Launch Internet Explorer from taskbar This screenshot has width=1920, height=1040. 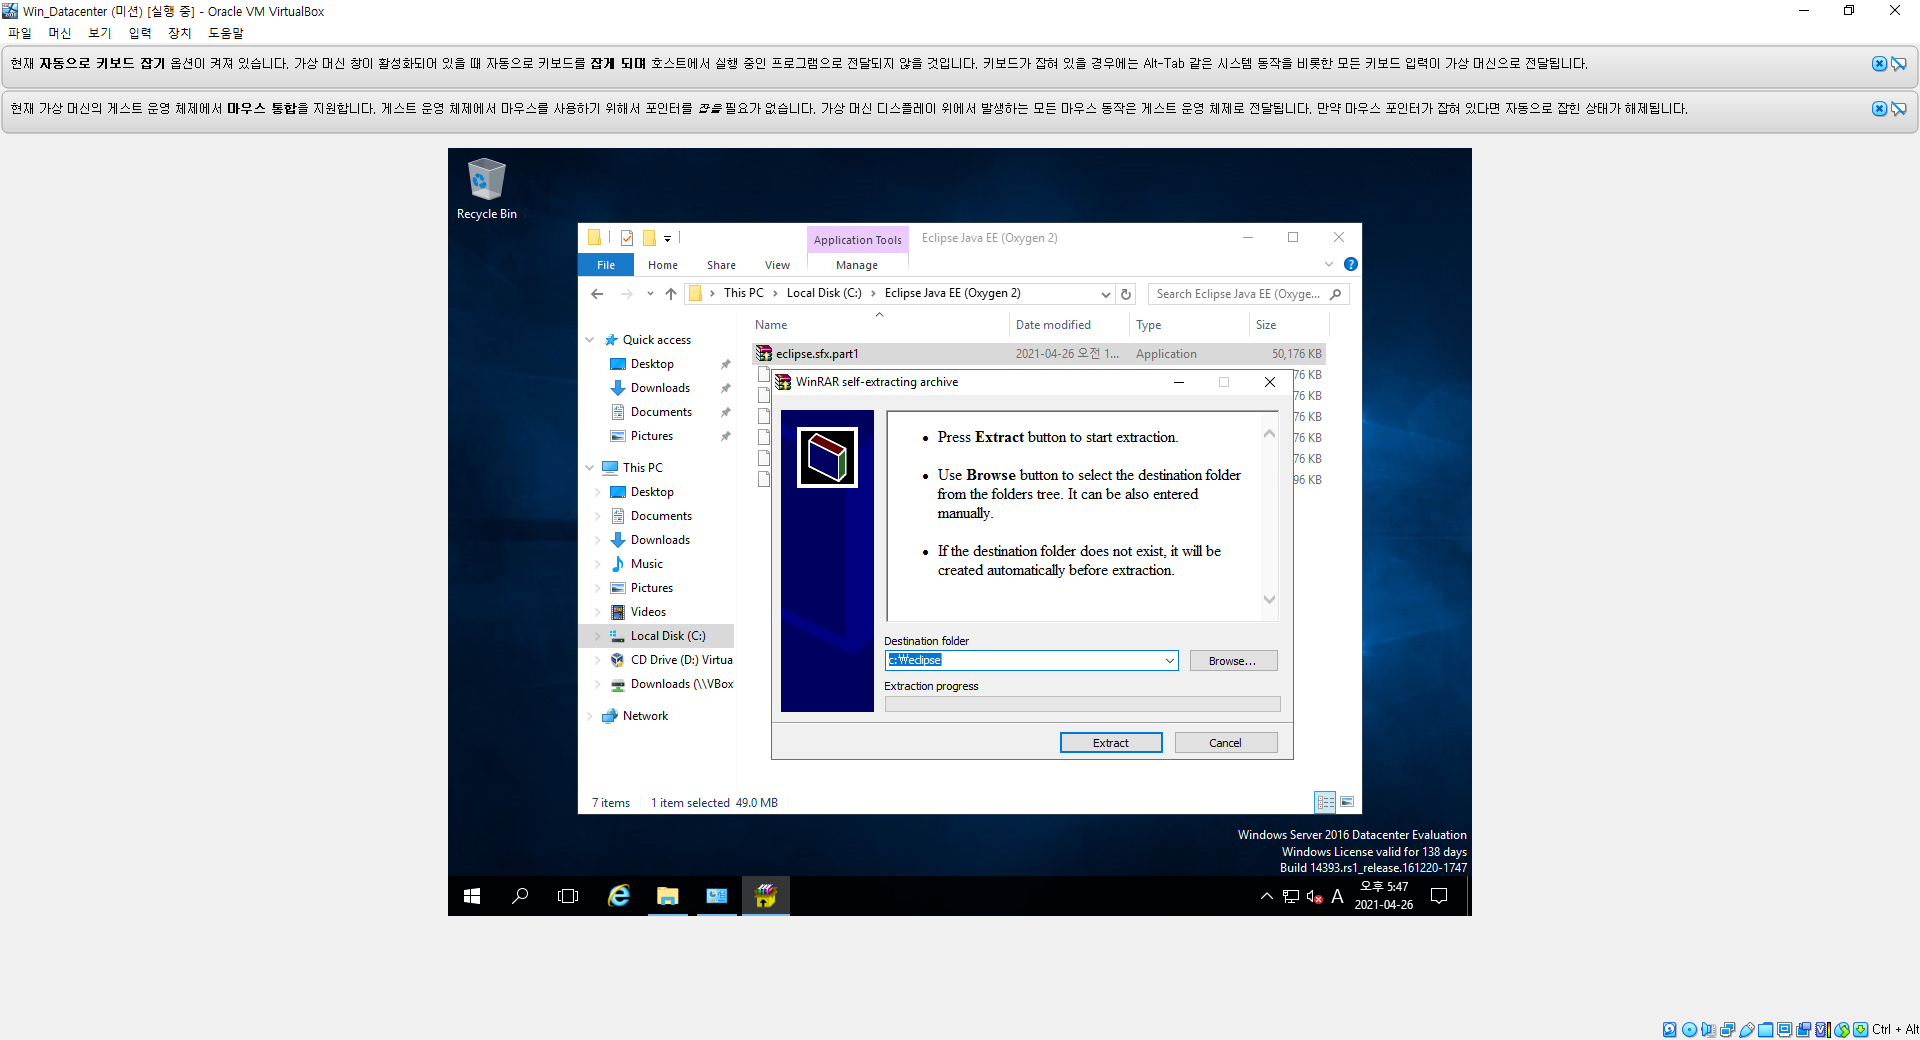point(619,896)
